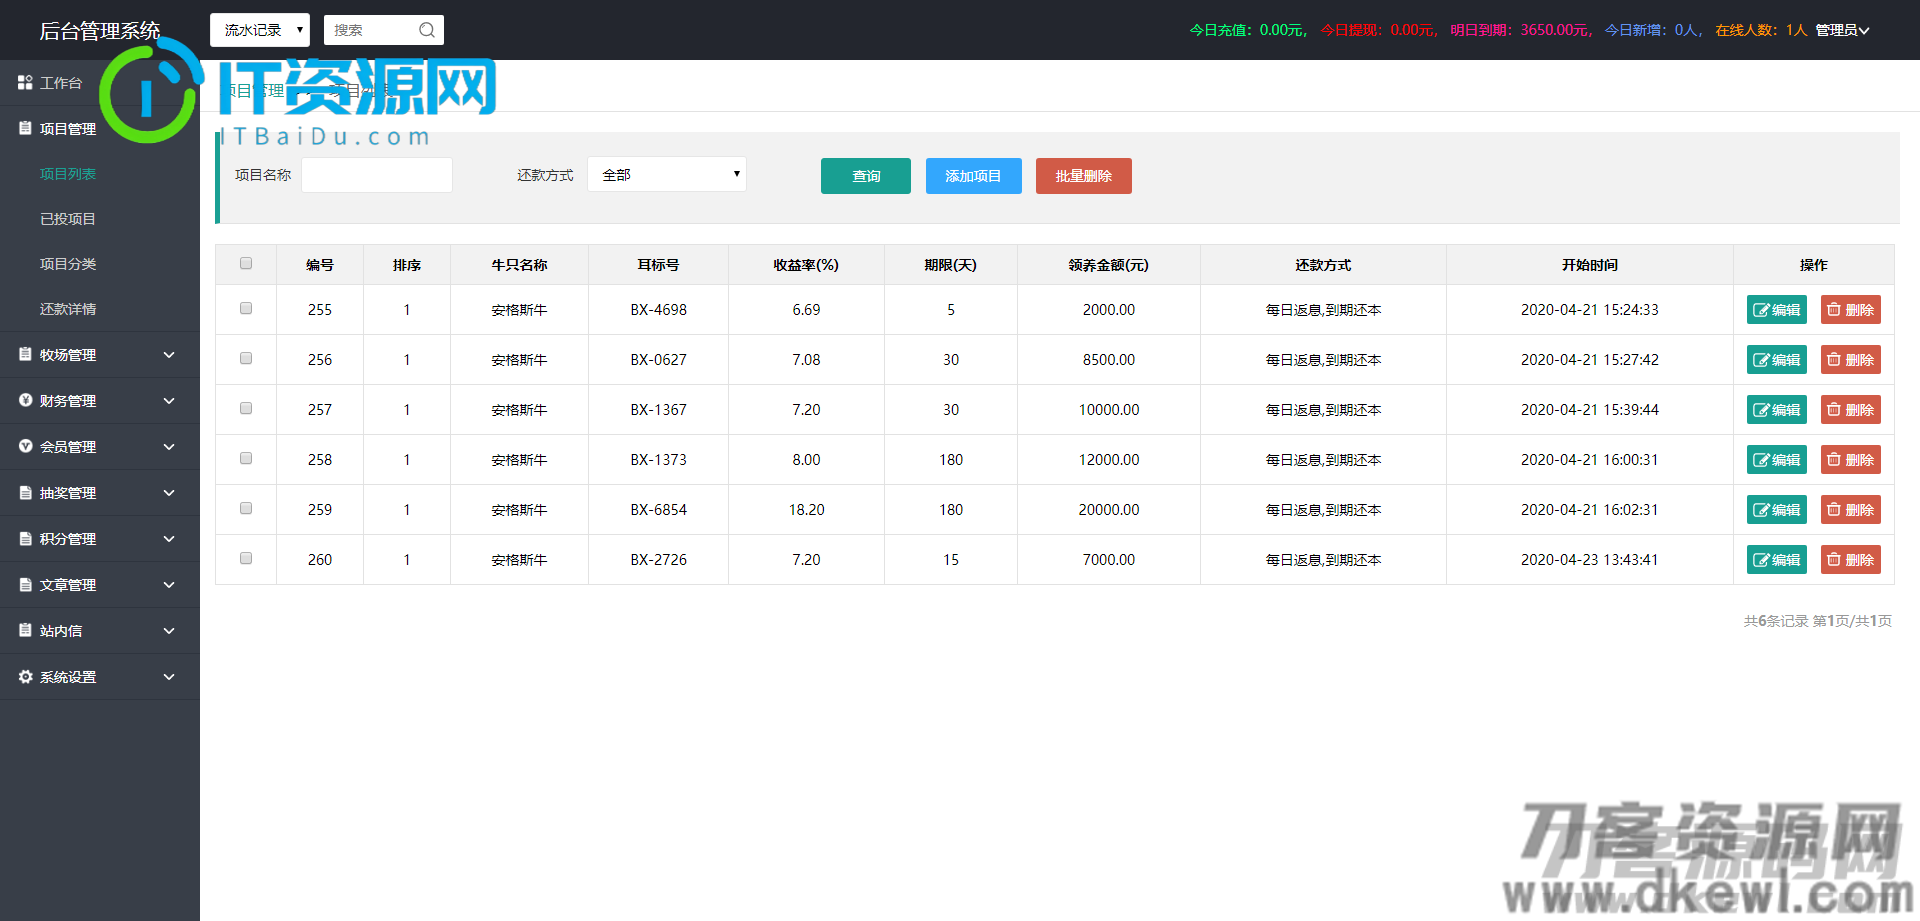Edit row 255 with 编辑 button
The height and width of the screenshot is (921, 1920).
pos(1777,310)
